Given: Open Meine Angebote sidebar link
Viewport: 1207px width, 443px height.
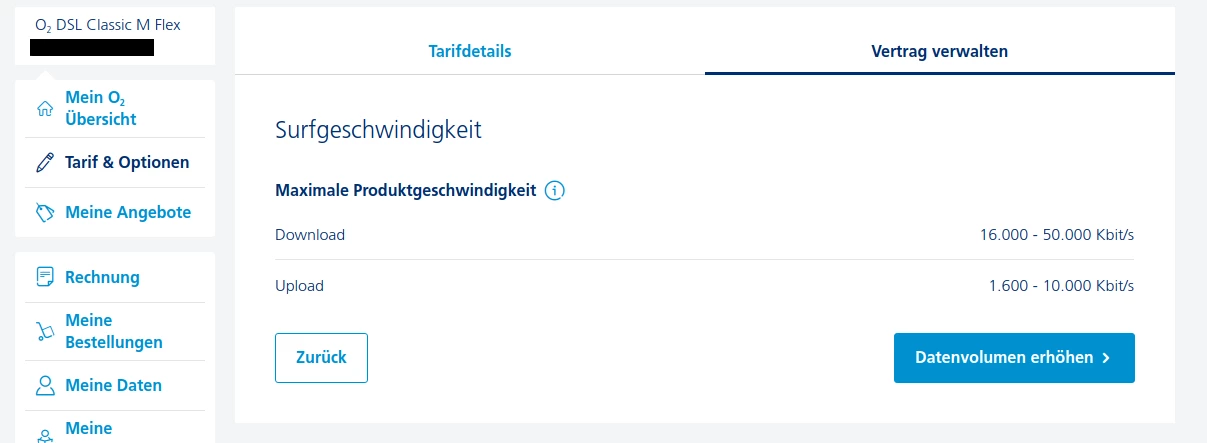Looking at the screenshot, I should coord(128,213).
